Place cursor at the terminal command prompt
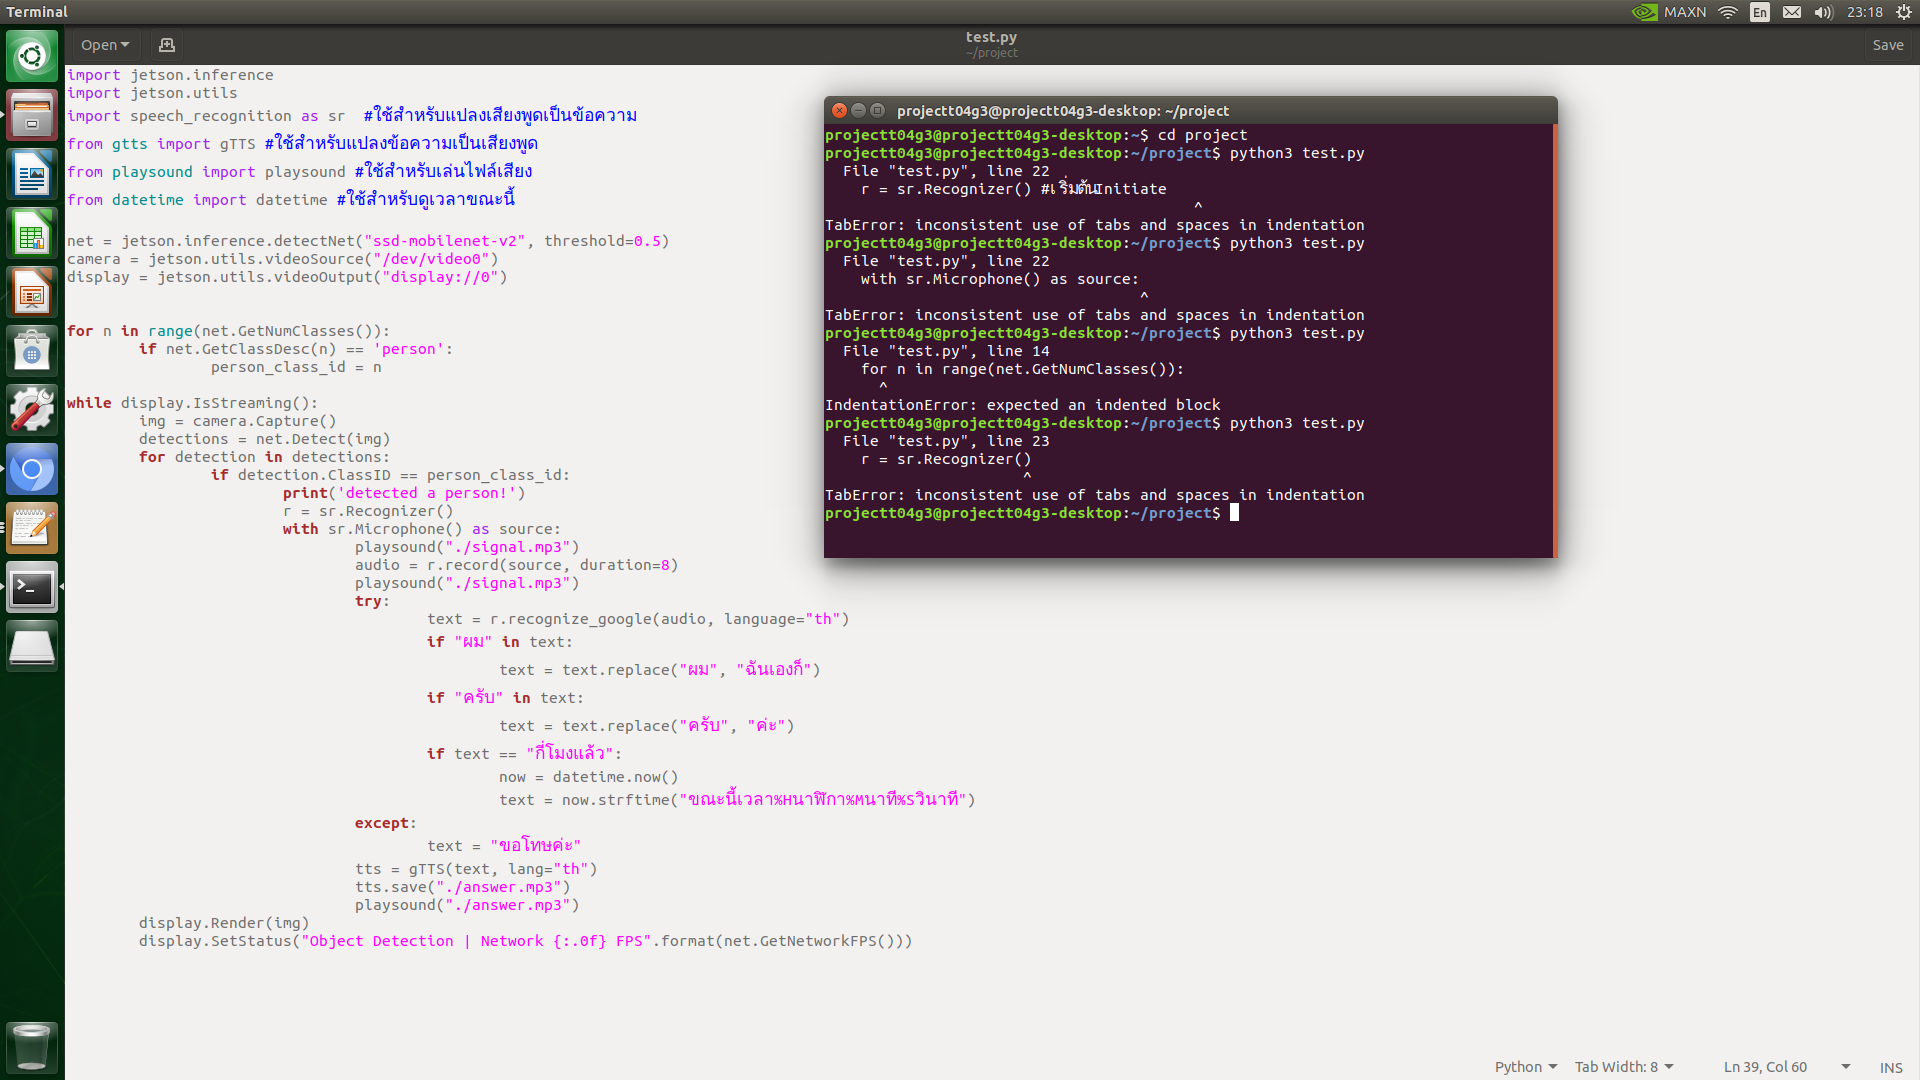1920x1080 pixels. (x=1236, y=513)
